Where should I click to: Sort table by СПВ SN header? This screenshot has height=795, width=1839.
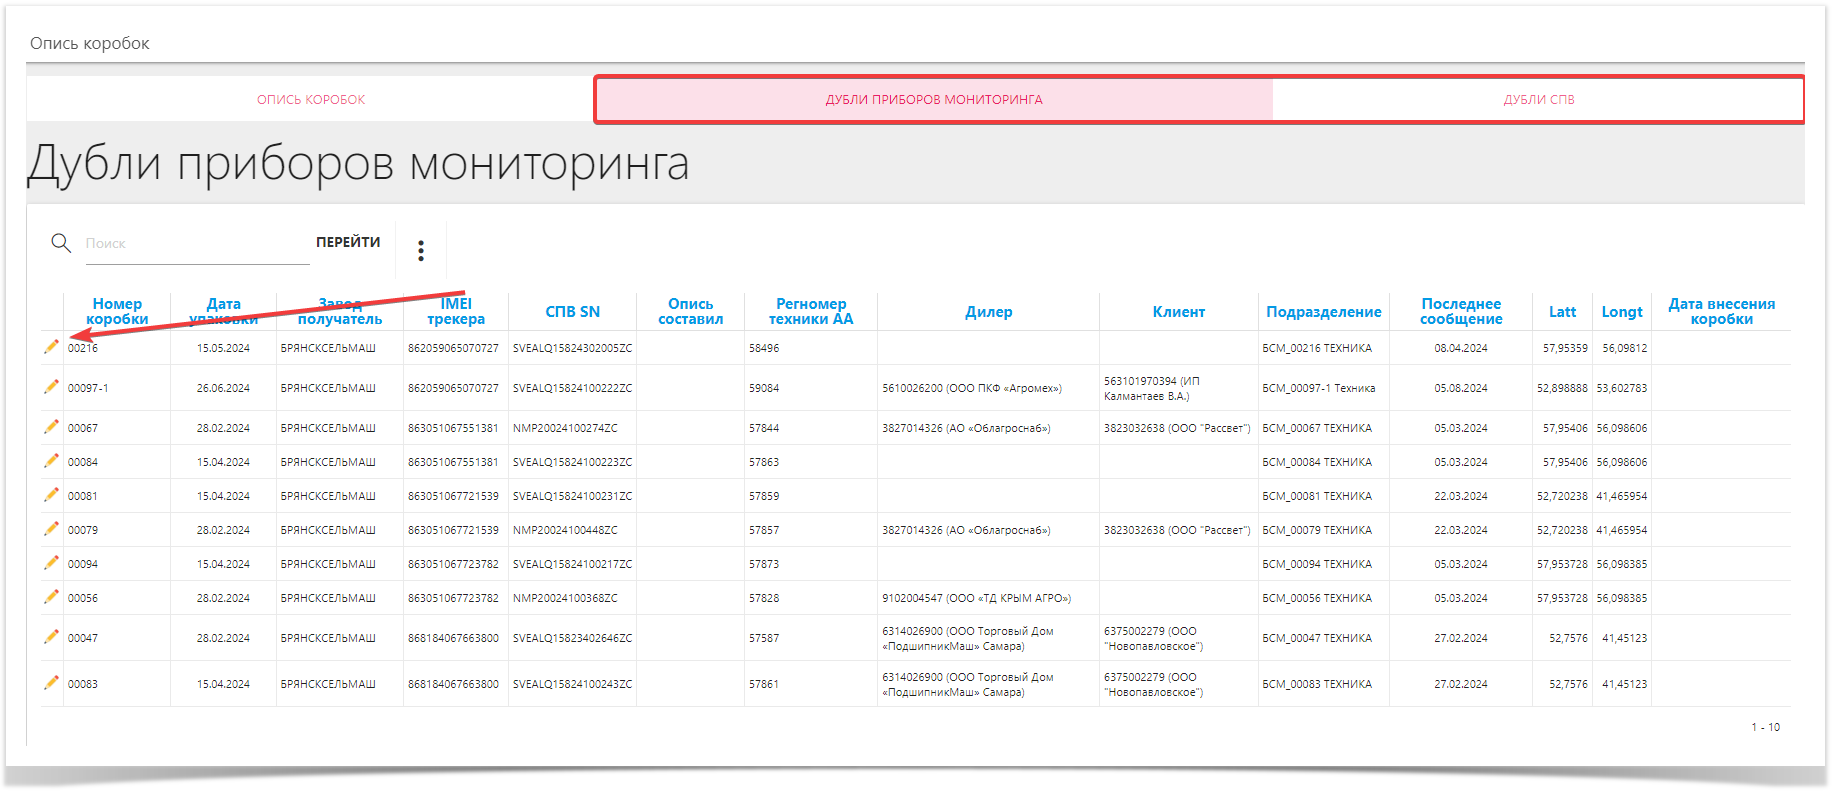pyautogui.click(x=572, y=312)
